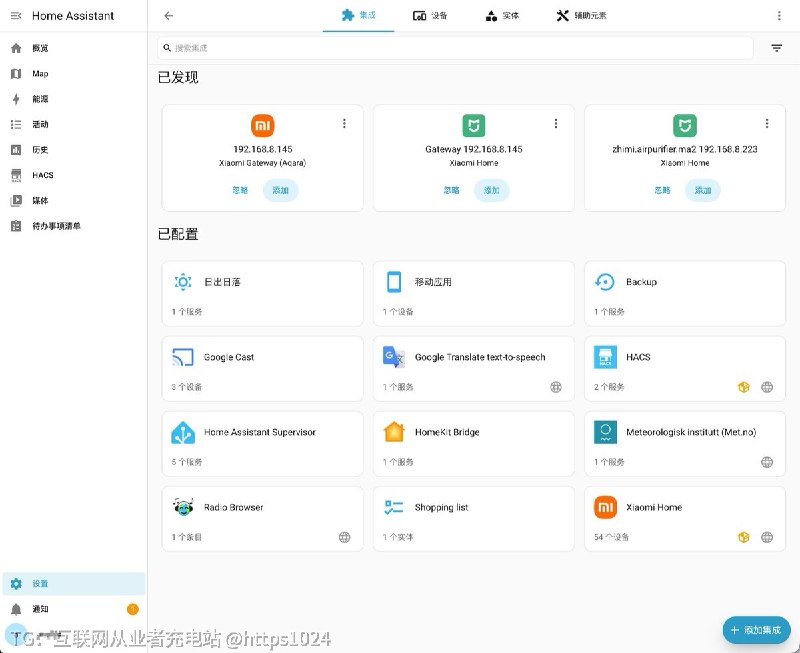The width and height of the screenshot is (800, 653).
Task: Click the 待办事项清单 clipboard icon
Action: pos(16,226)
